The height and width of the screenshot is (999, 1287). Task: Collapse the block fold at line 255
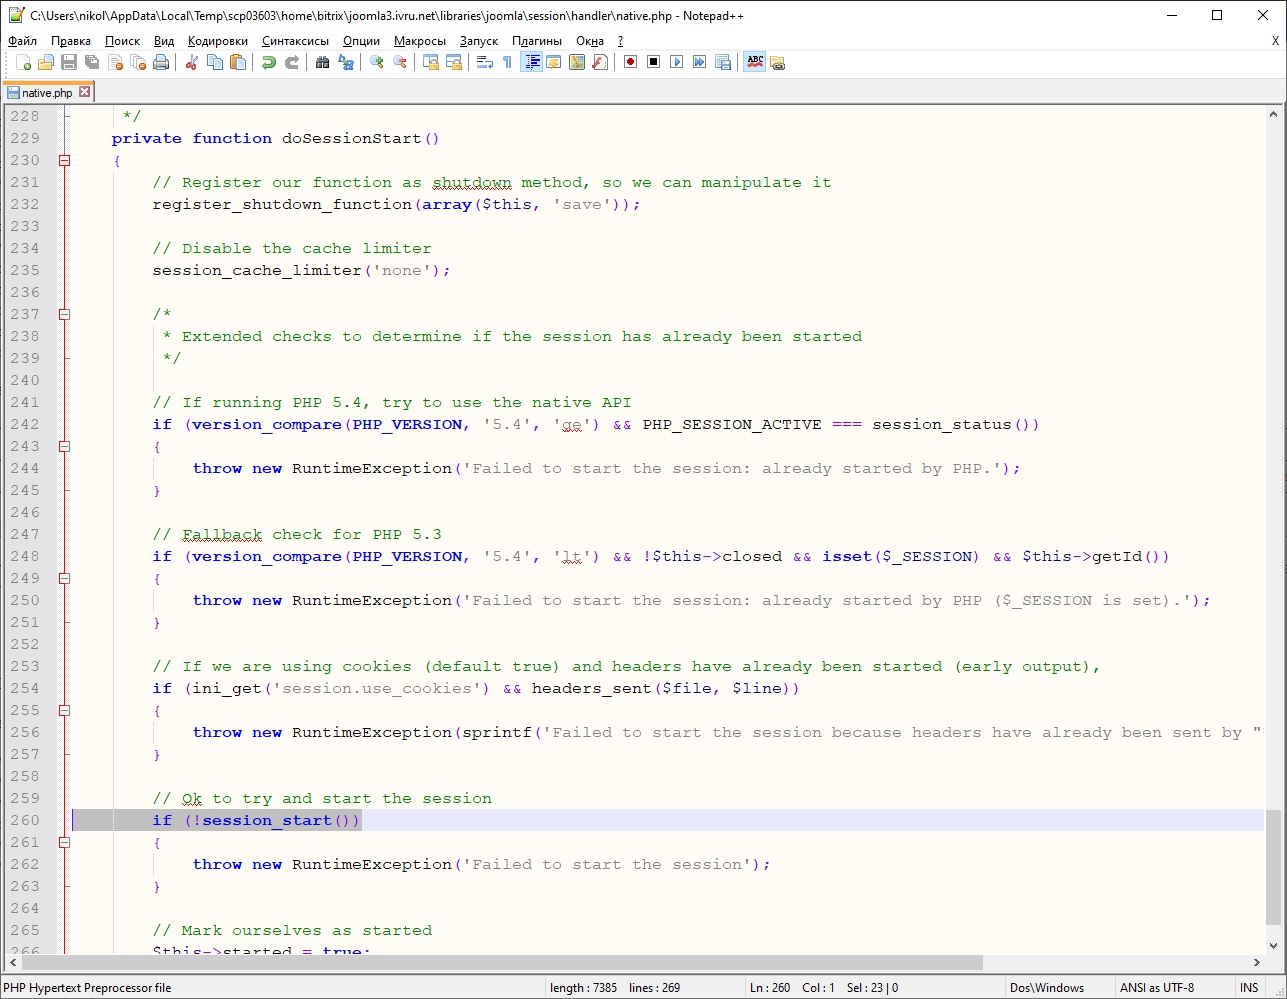coord(64,710)
